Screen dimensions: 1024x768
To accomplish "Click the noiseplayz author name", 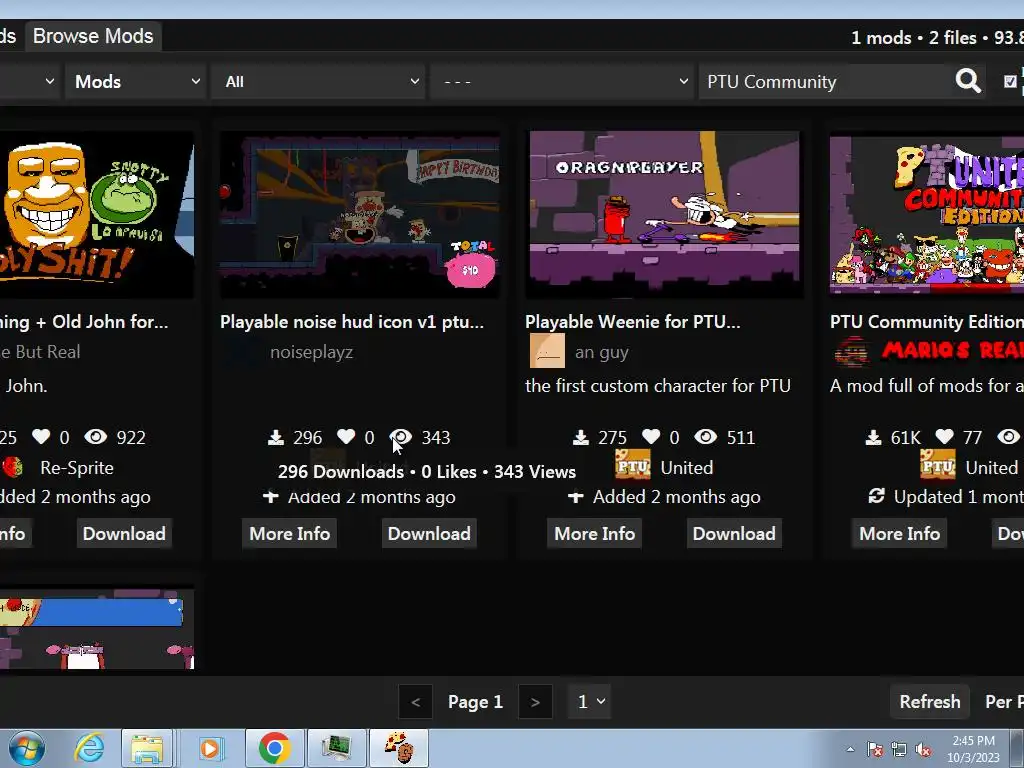I will 312,352.
